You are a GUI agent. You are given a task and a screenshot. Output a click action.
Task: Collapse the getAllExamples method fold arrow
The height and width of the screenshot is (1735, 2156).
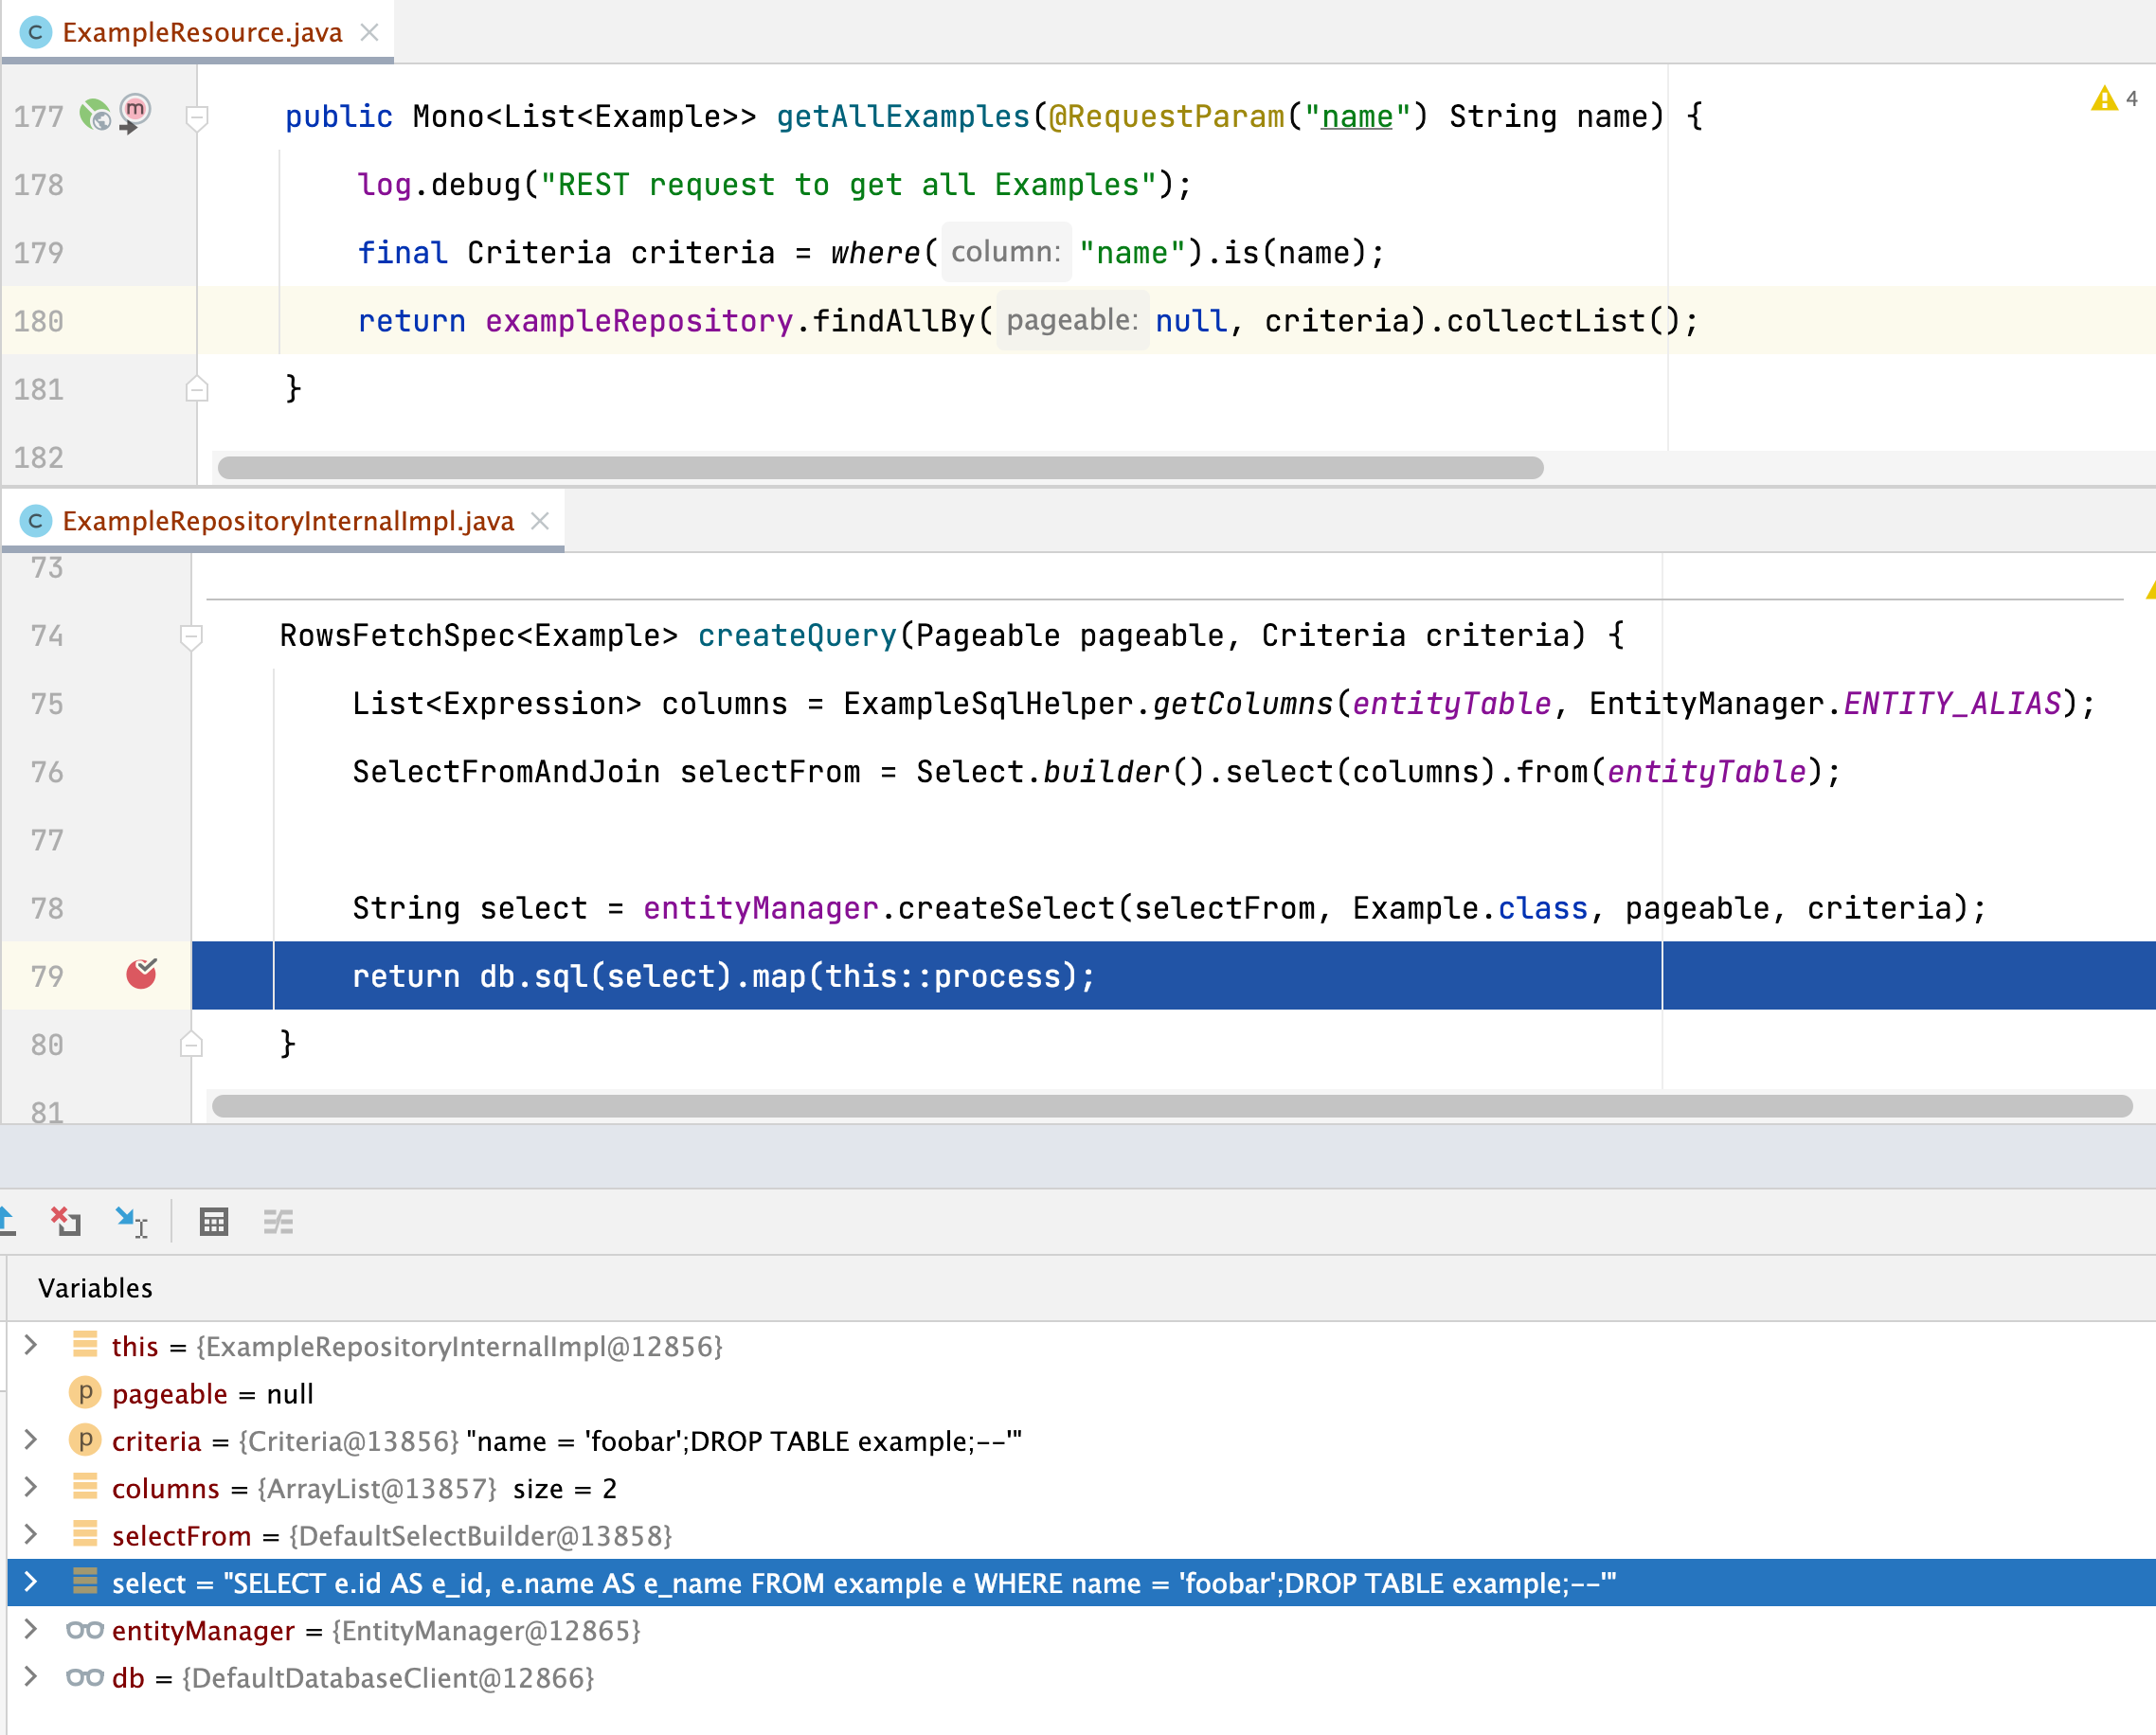pos(196,117)
